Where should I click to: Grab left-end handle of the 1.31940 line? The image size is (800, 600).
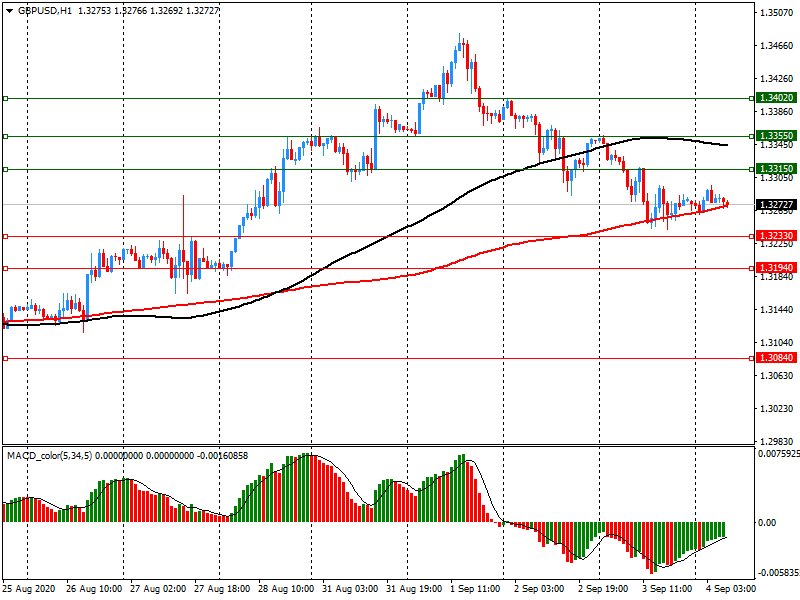[6, 268]
